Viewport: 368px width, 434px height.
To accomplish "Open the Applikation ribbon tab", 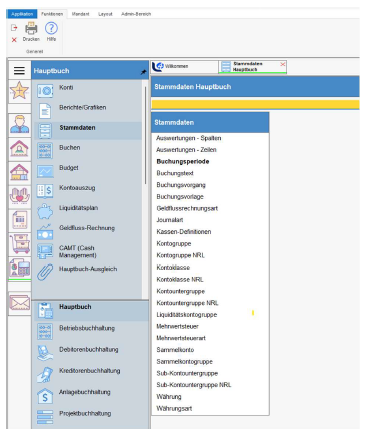I will 22,14.
